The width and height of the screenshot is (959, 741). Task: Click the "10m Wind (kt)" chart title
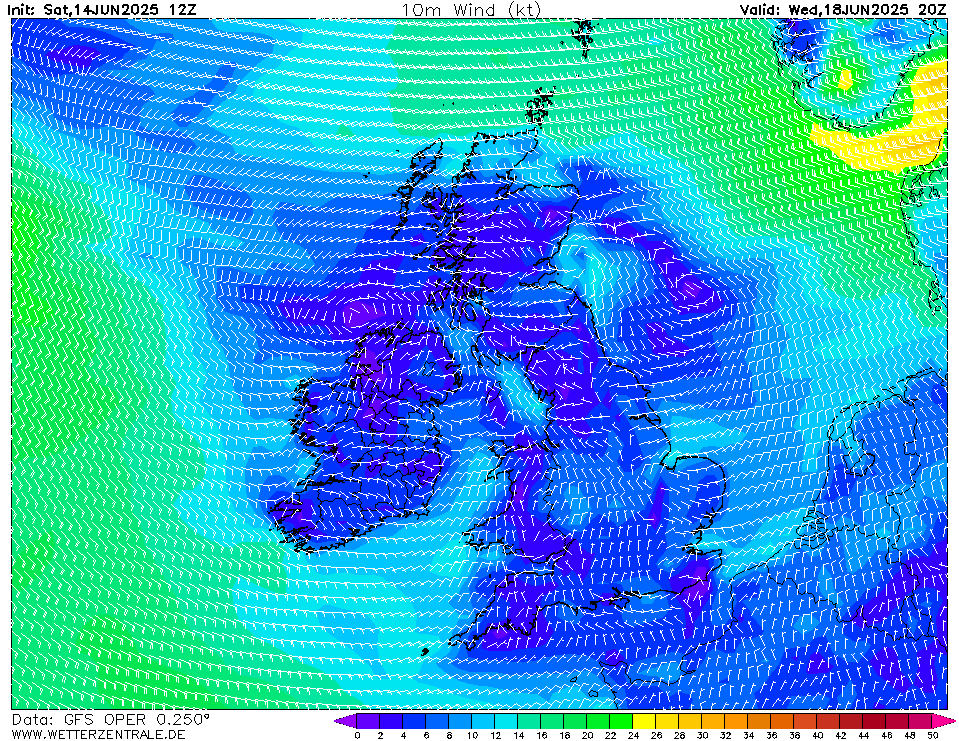(471, 10)
